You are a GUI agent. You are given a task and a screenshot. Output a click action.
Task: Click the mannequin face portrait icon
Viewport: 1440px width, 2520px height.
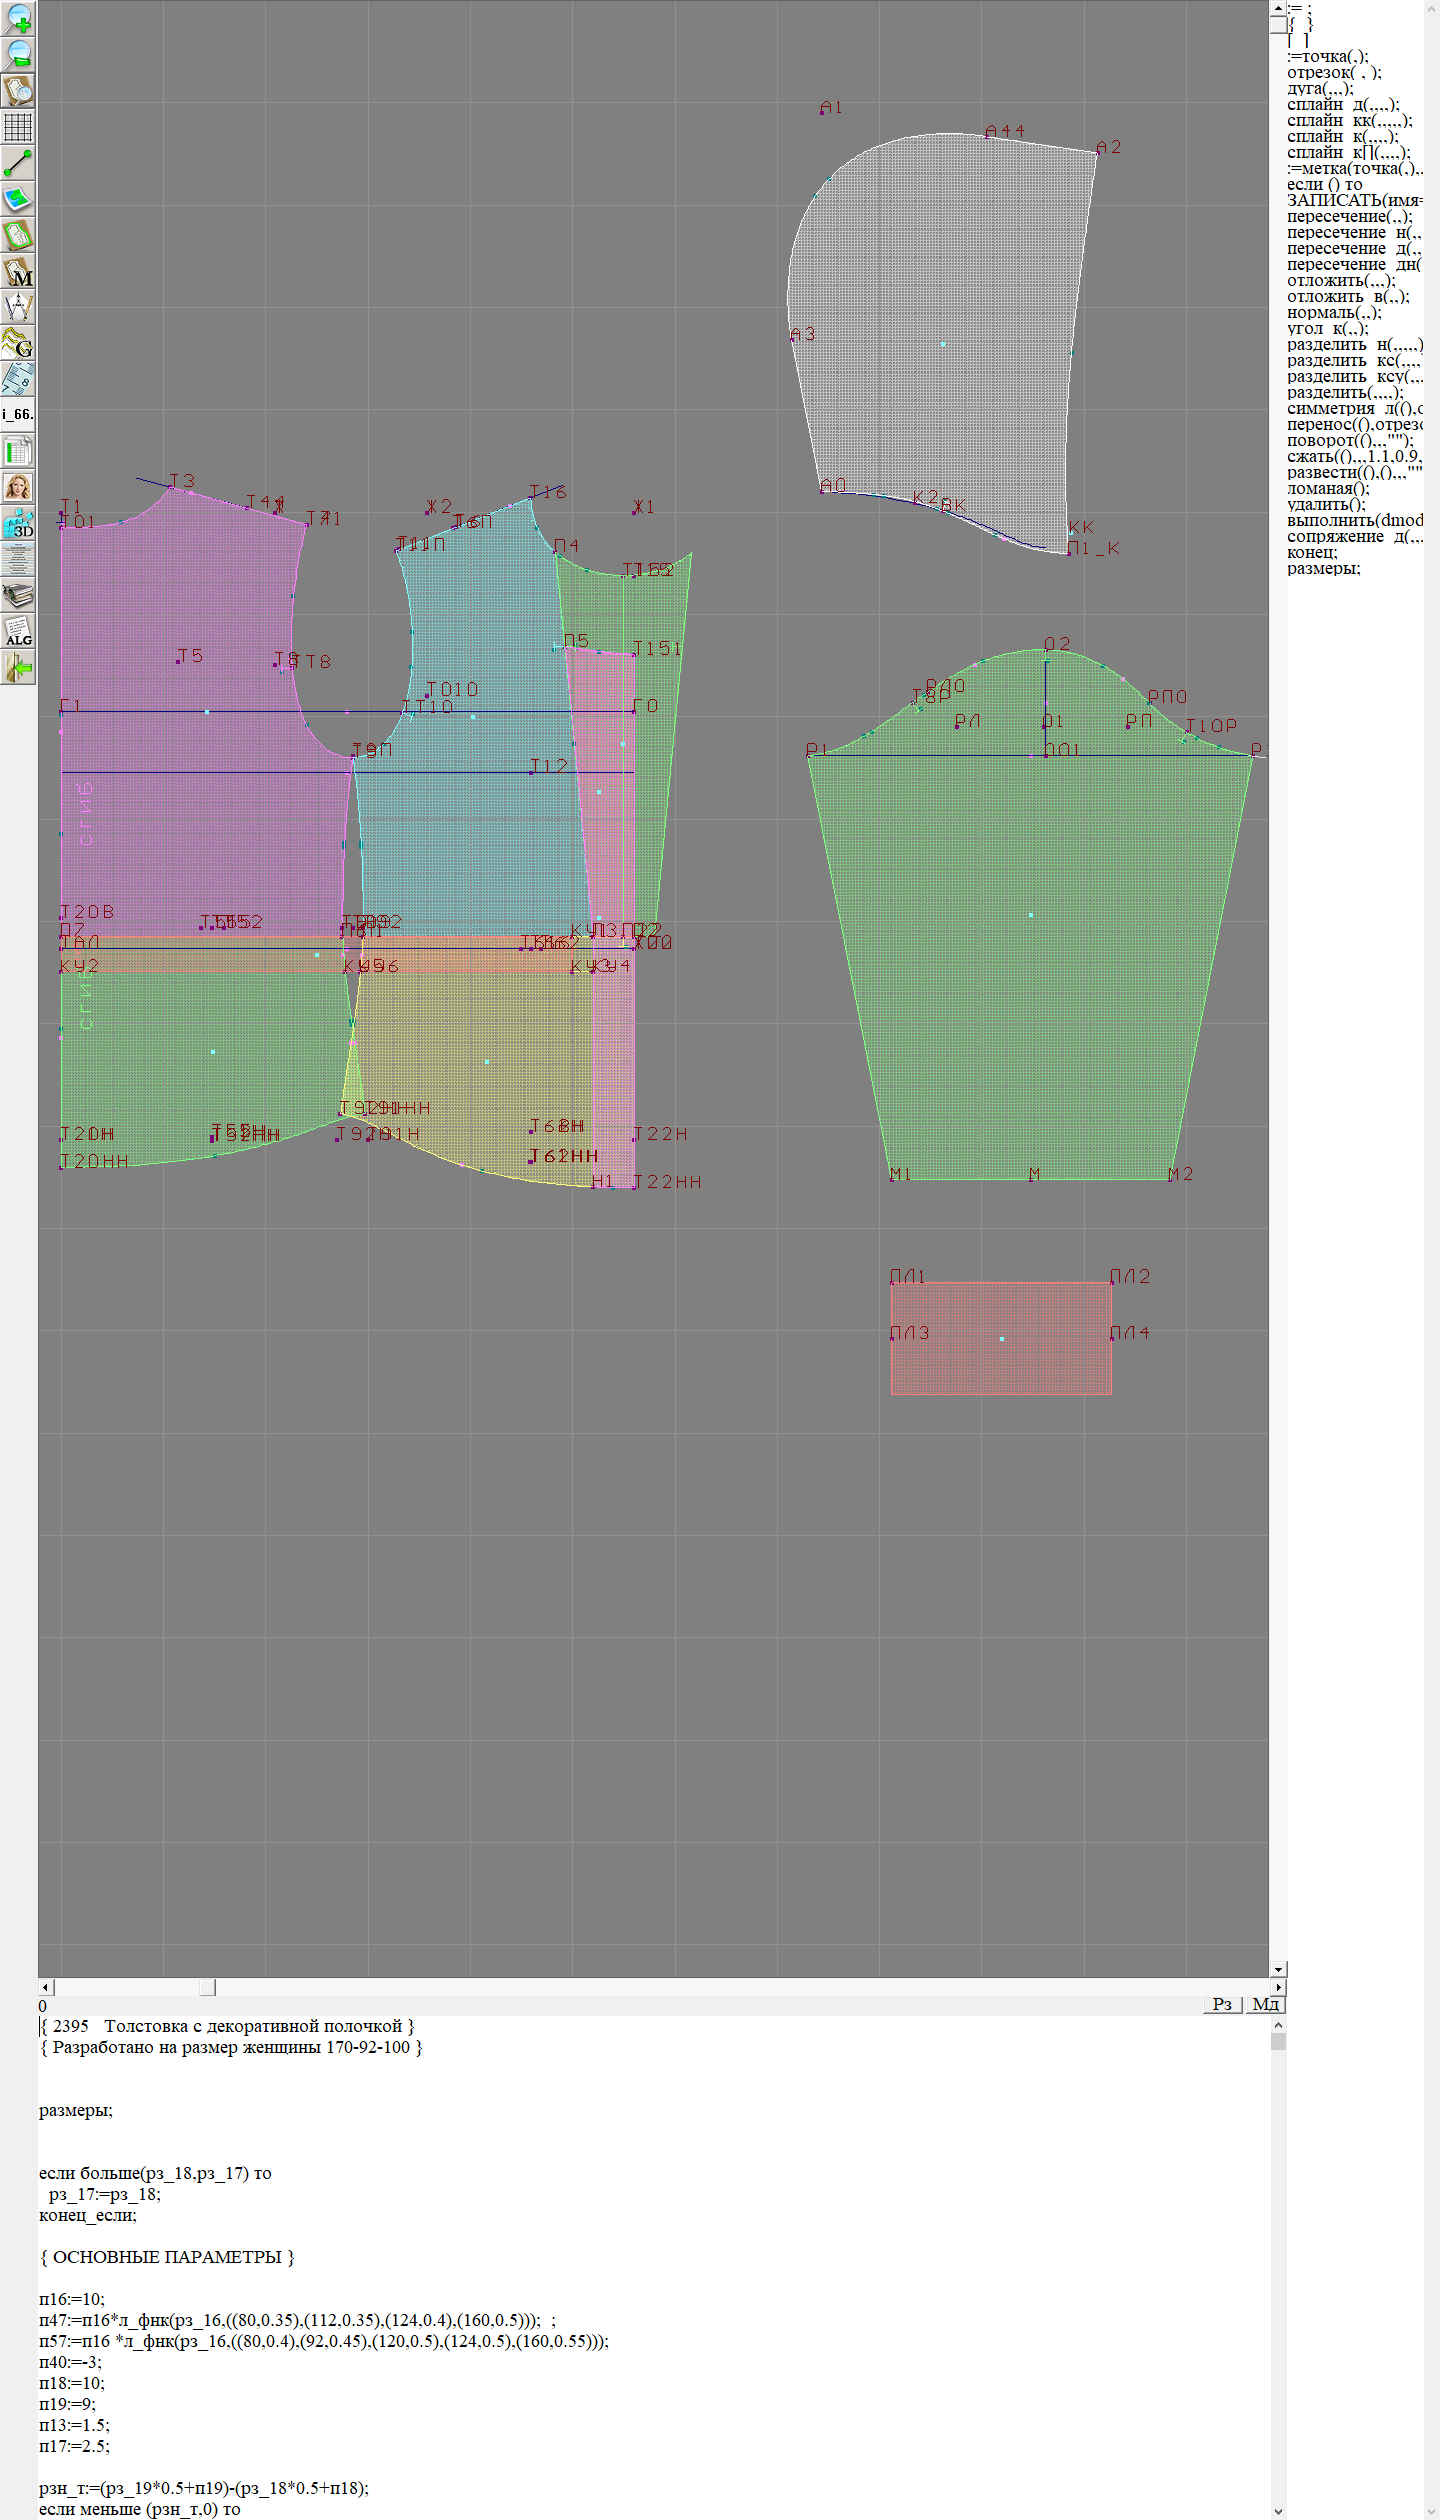coord(18,487)
